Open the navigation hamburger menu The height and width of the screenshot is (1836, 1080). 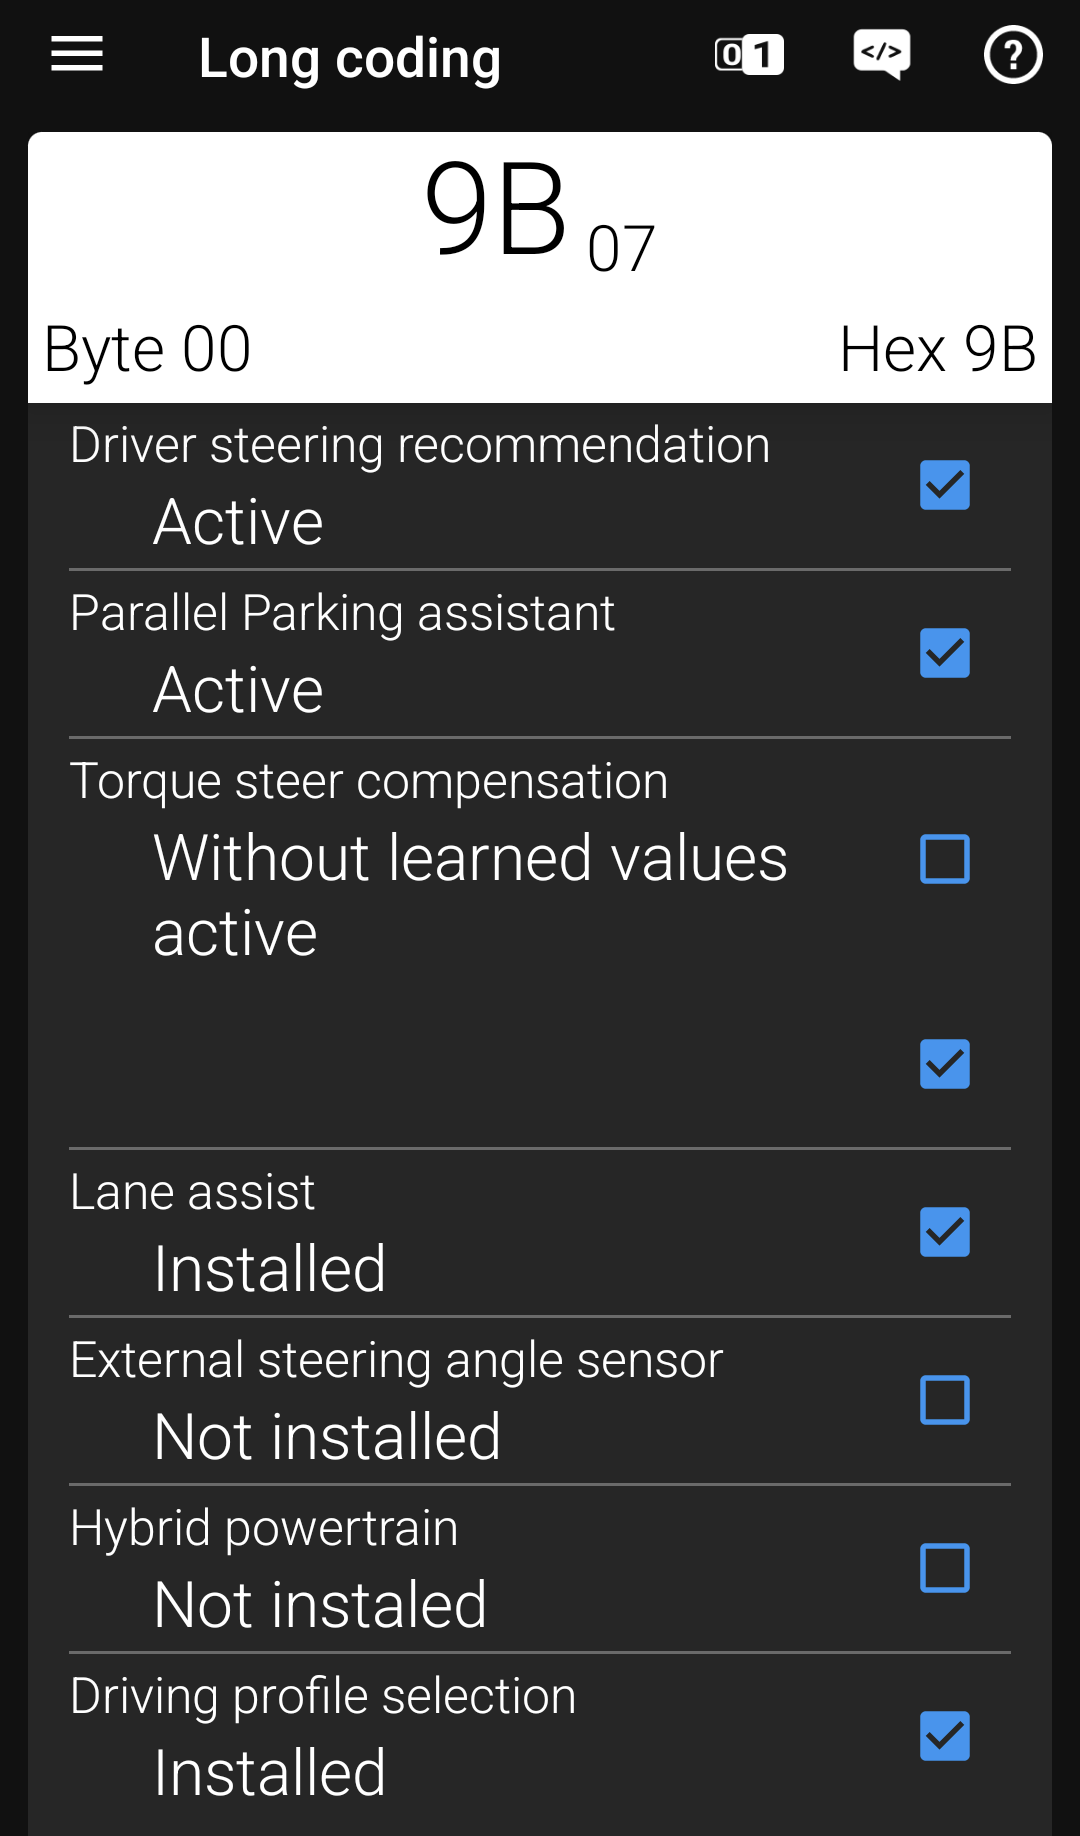pyautogui.click(x=76, y=55)
